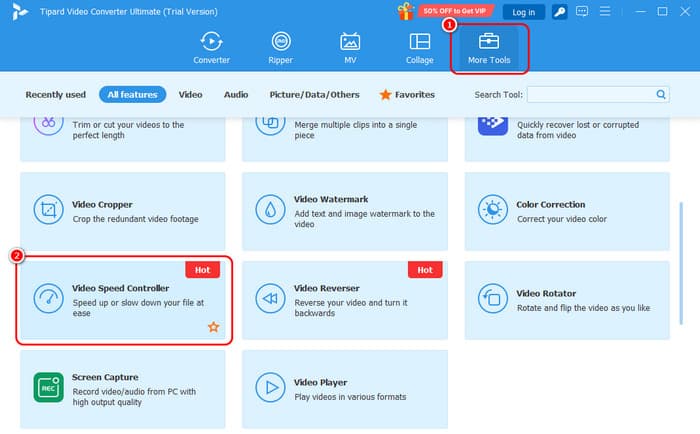Click 'Reverse your video and turn it' description
This screenshot has width=700, height=434.
[x=350, y=308]
